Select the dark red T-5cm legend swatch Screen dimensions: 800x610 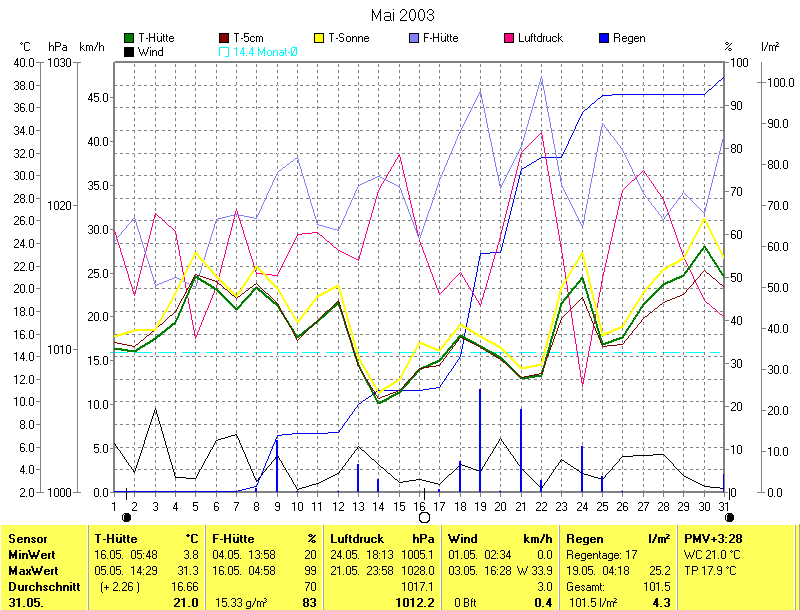click(224, 38)
